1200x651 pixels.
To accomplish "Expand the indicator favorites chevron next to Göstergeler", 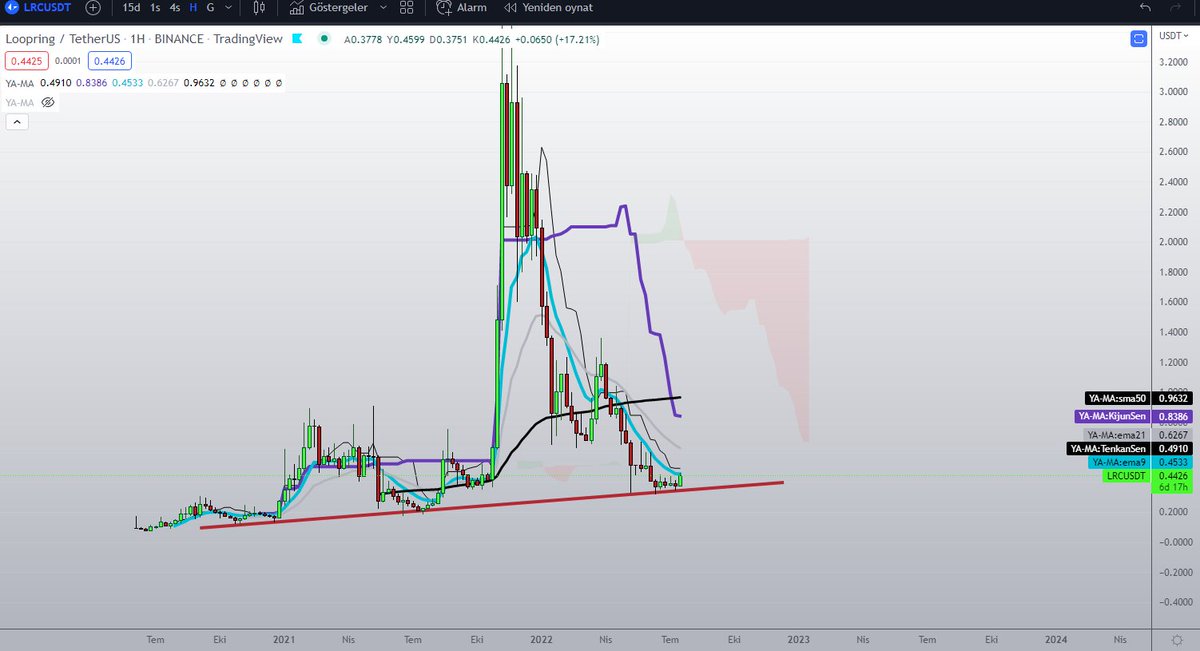I will tap(382, 7).
